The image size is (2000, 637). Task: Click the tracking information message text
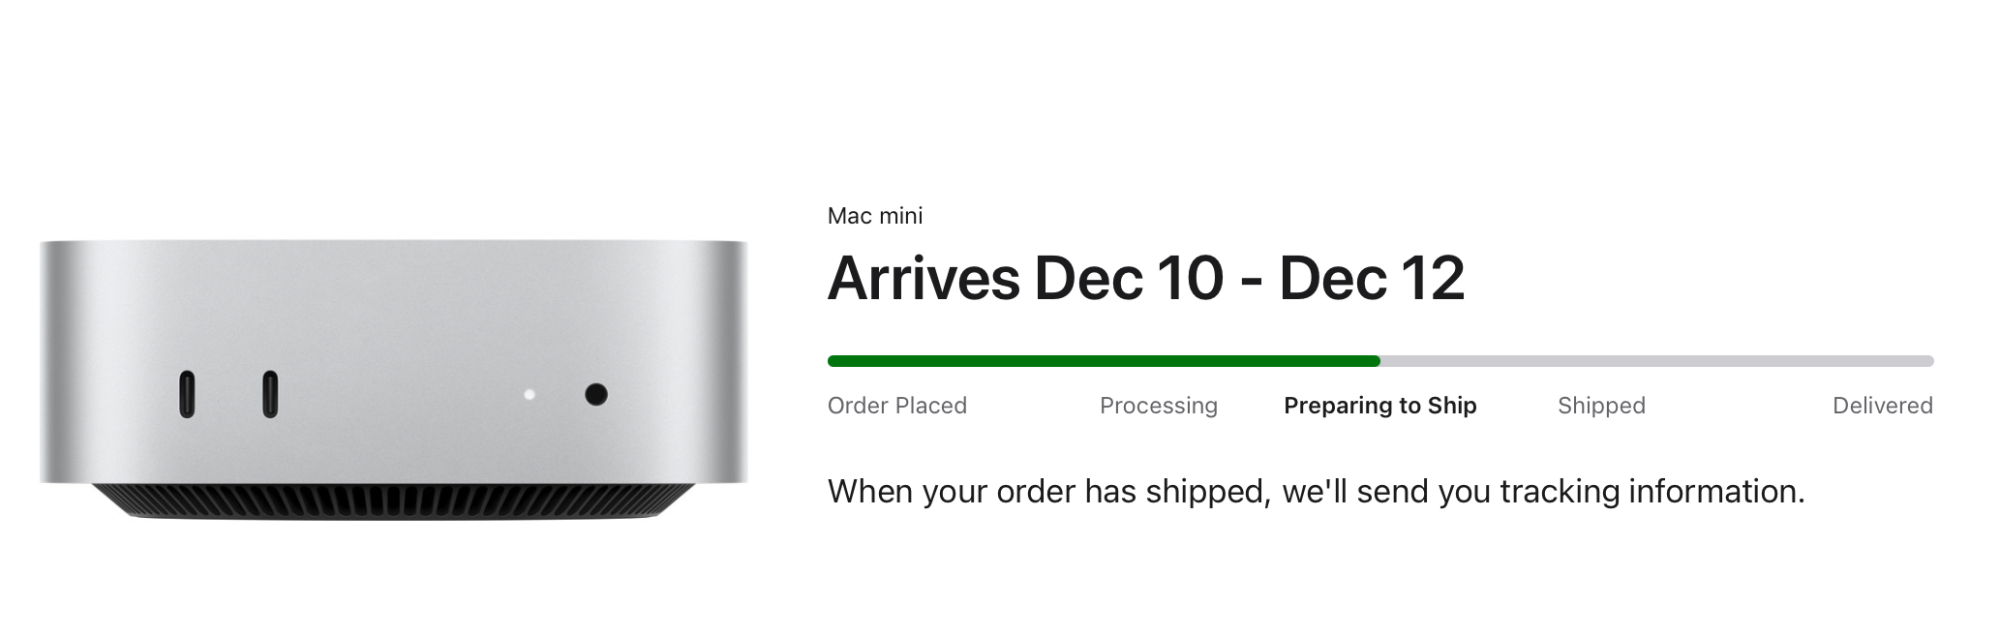pyautogui.click(x=1316, y=492)
